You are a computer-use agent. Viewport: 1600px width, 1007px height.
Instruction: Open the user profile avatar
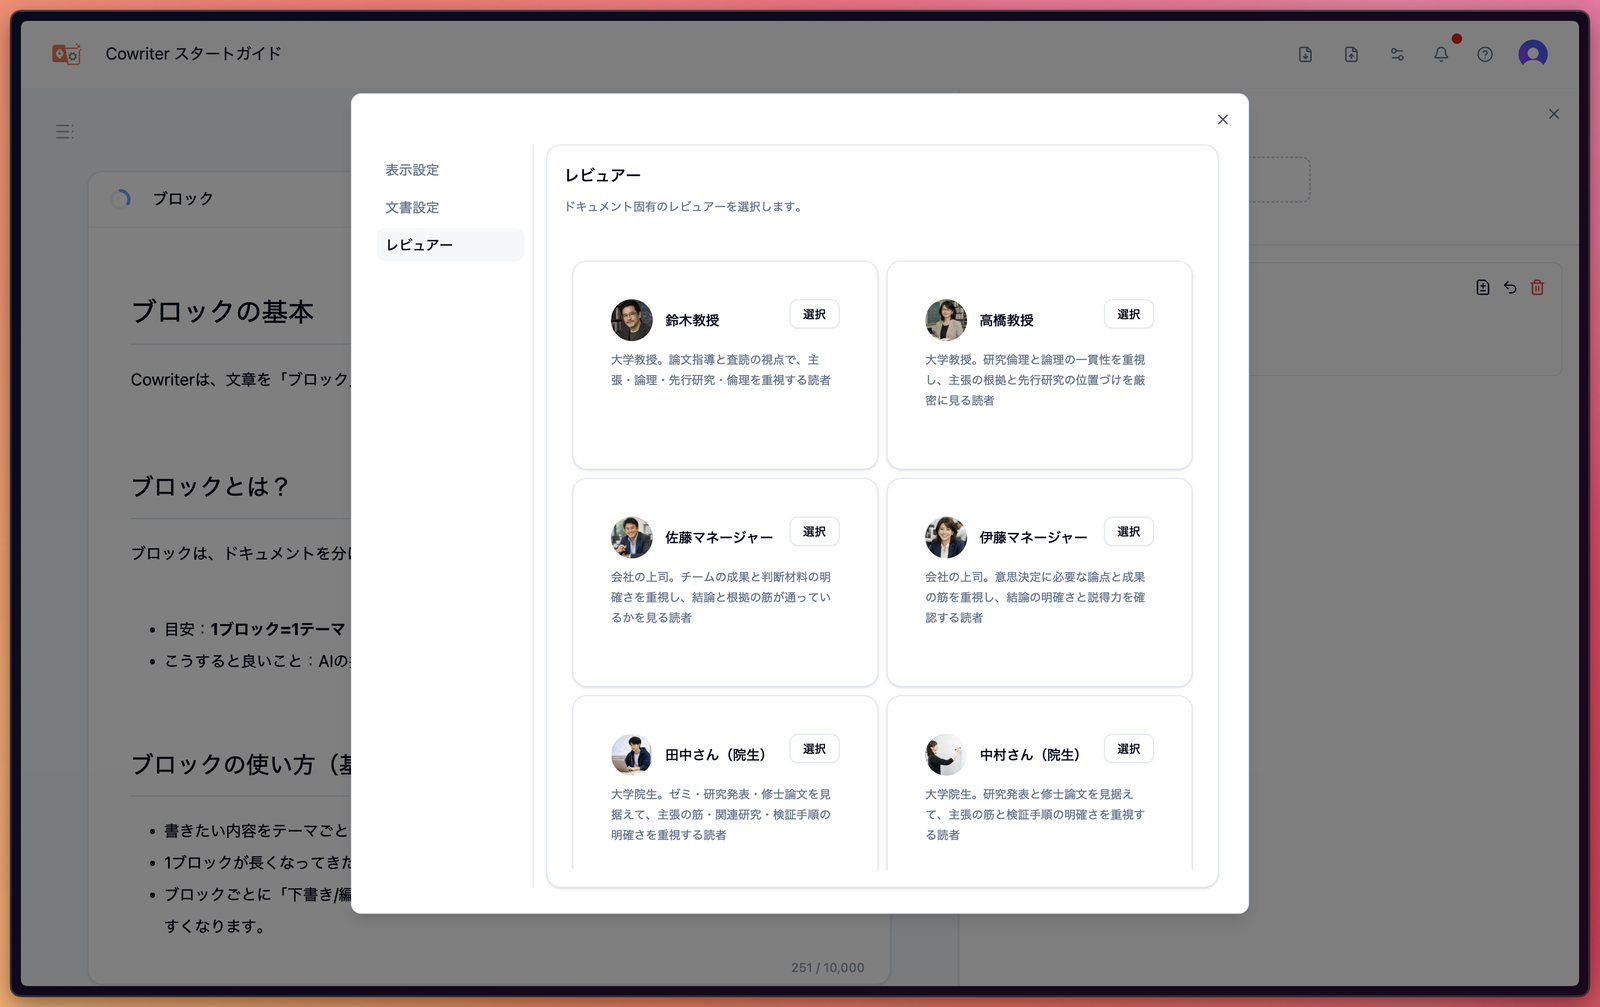point(1532,54)
